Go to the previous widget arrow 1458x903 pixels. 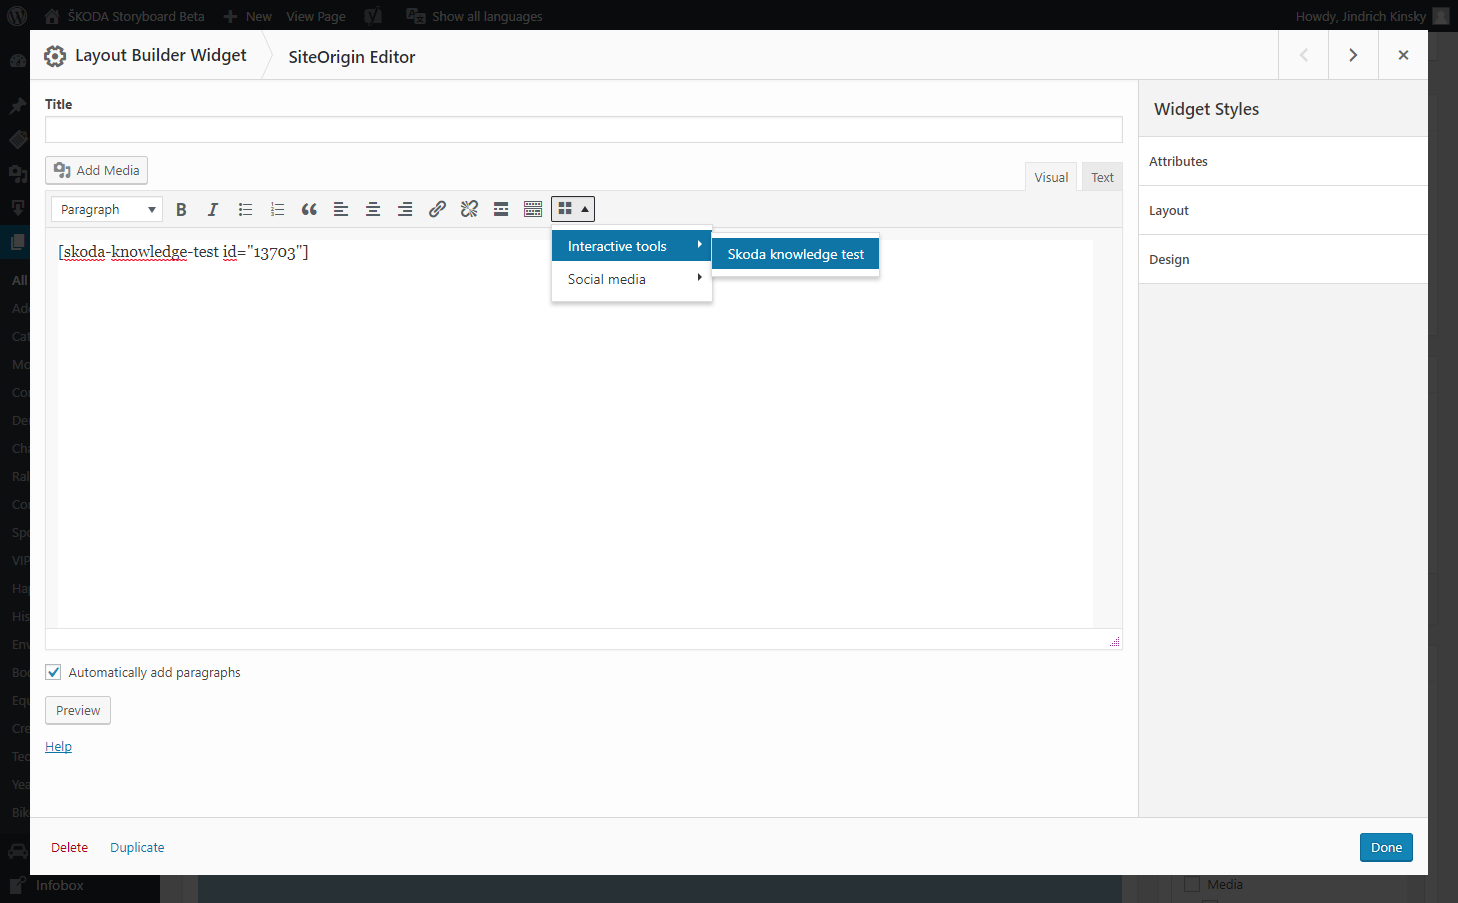click(x=1304, y=55)
